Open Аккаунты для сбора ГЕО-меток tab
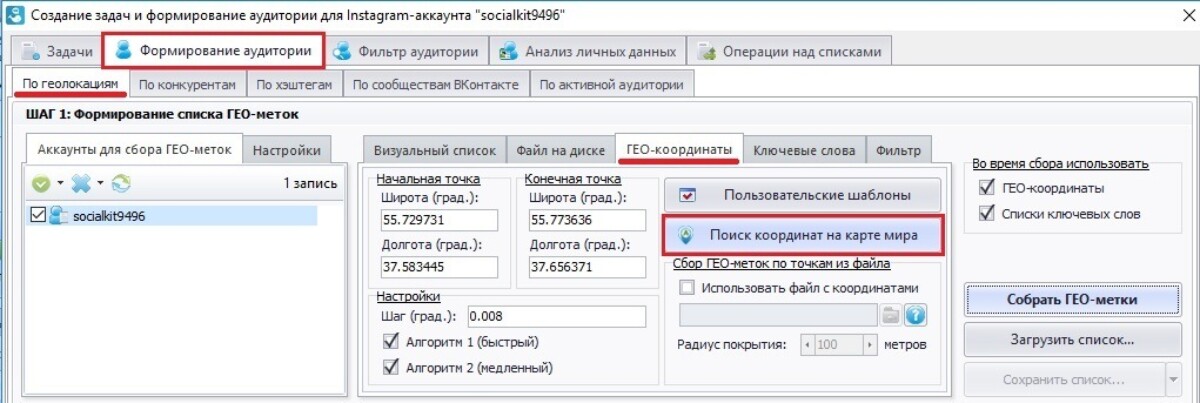Image resolution: width=1200 pixels, height=403 pixels. [x=134, y=149]
